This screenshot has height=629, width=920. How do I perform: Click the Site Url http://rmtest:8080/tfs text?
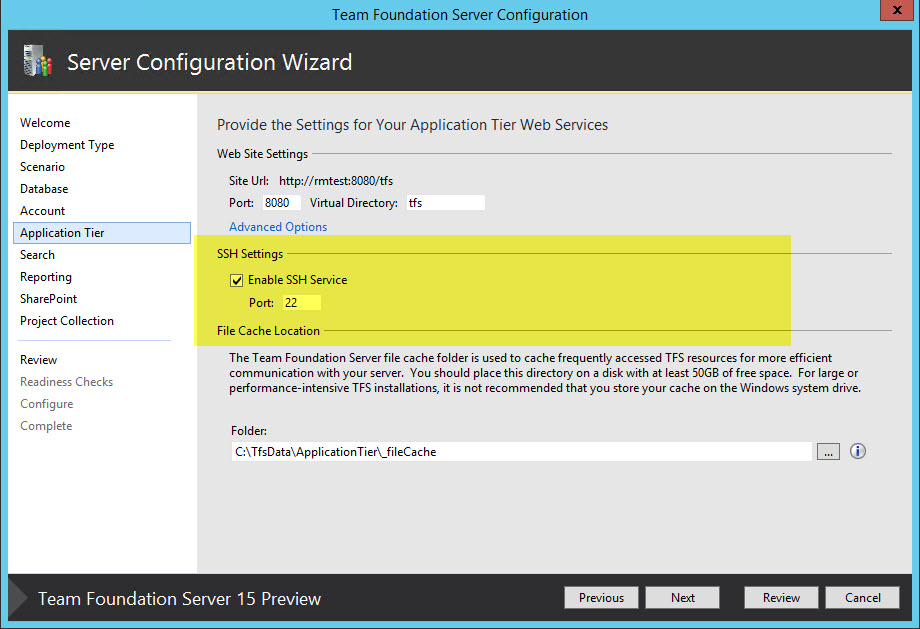tap(336, 181)
